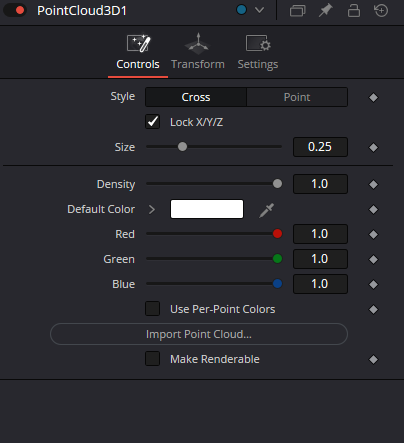Open the Settings tab
This screenshot has height=443, width=404.
pos(258,52)
